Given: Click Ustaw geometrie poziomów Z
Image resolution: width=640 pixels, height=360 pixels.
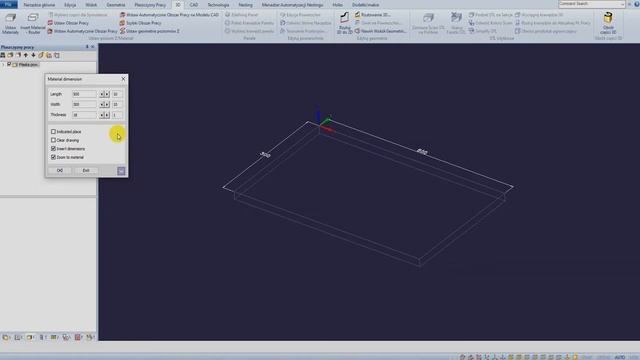Looking at the screenshot, I should (149, 31).
